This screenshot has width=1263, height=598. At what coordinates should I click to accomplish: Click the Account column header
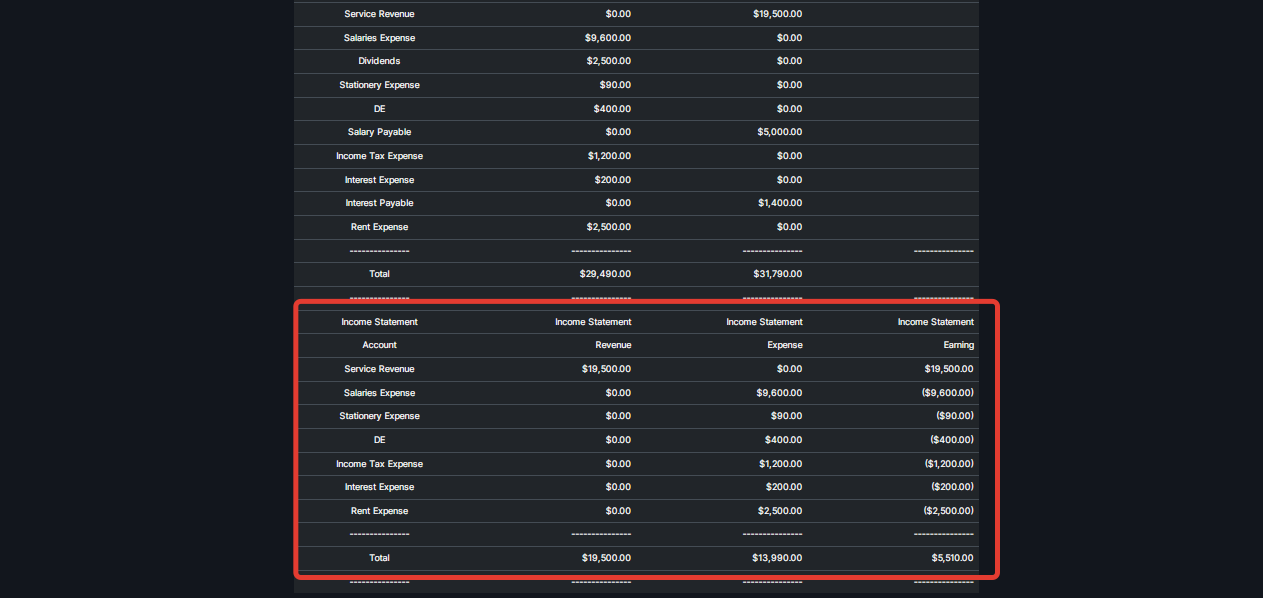coord(379,345)
